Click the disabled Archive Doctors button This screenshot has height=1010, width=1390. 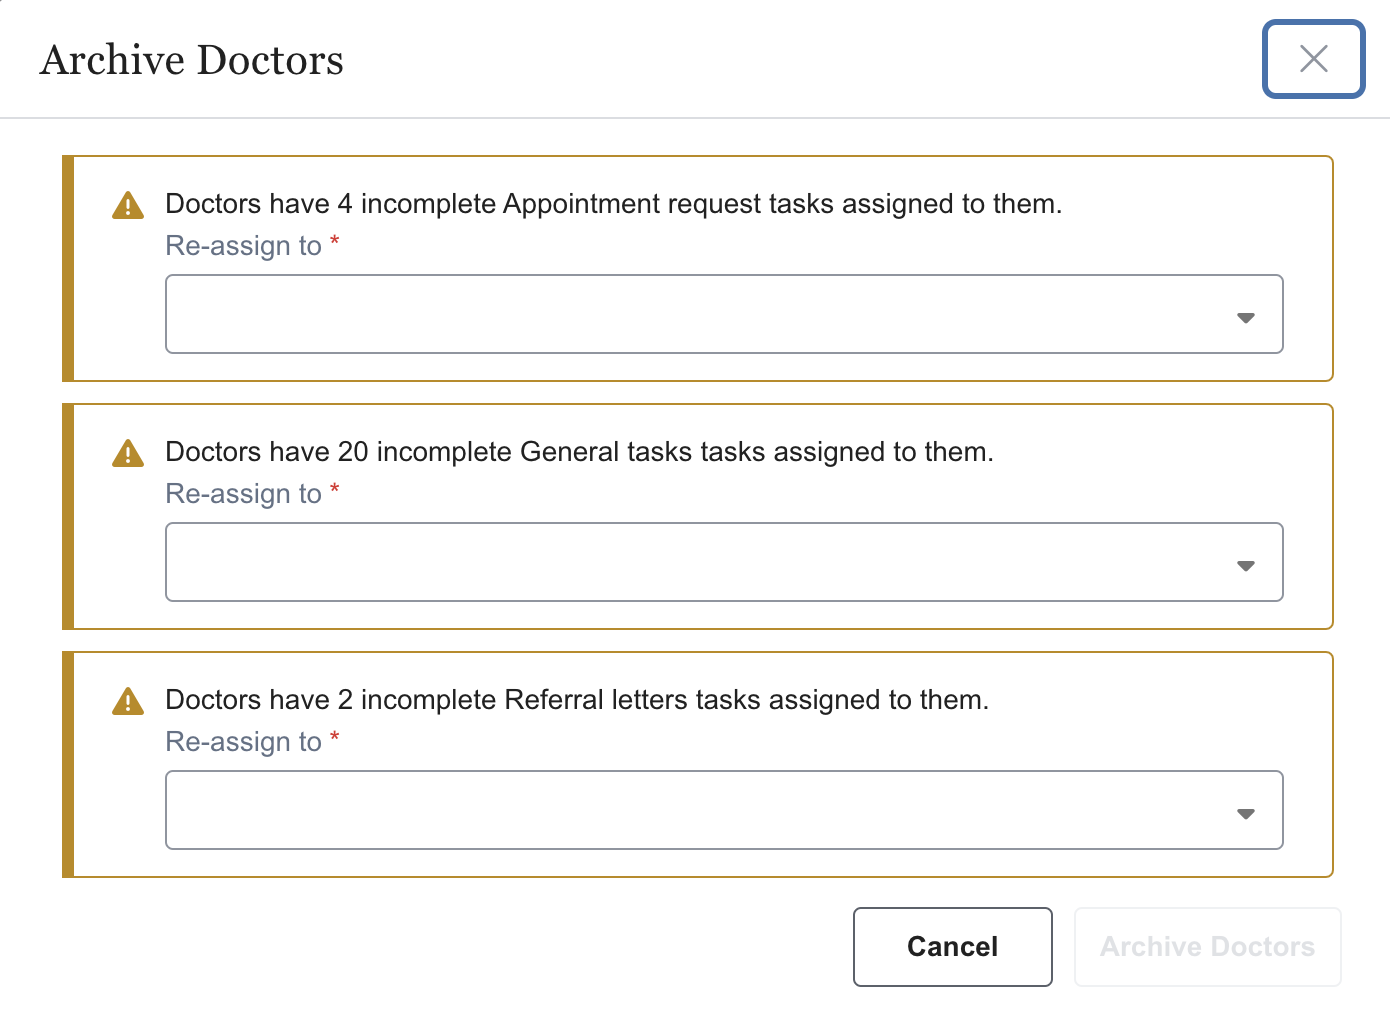(x=1207, y=946)
